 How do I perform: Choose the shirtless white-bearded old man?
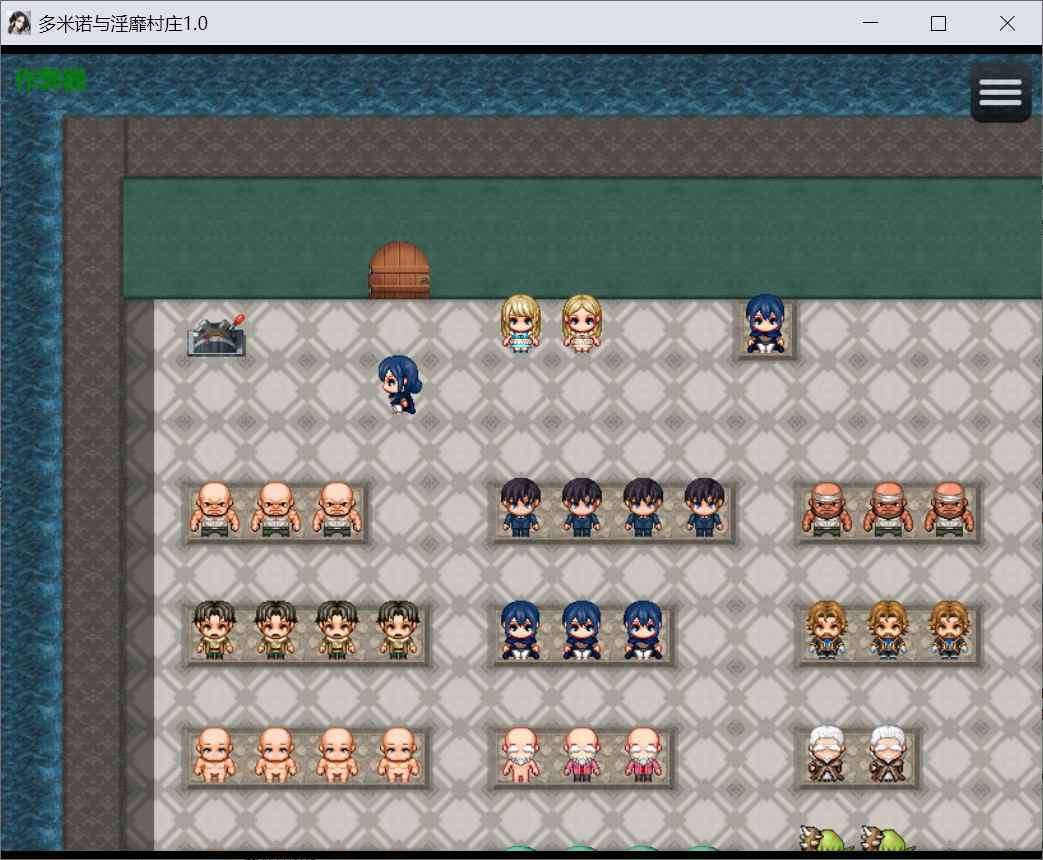pyautogui.click(x=520, y=754)
